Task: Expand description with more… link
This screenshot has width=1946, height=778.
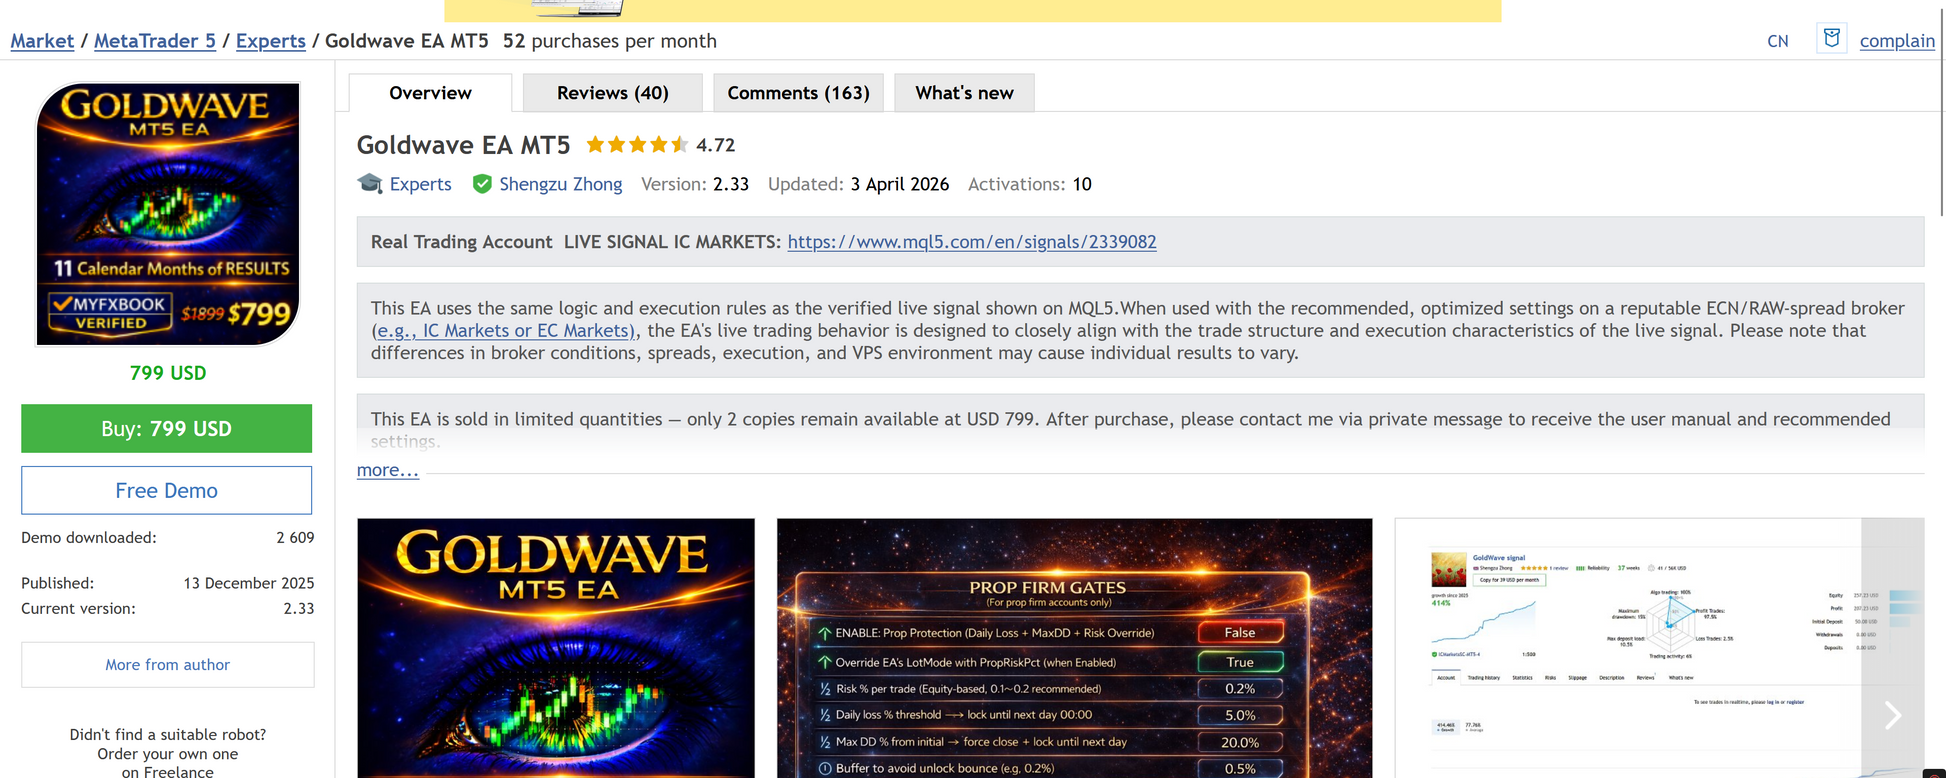Action: click(387, 470)
